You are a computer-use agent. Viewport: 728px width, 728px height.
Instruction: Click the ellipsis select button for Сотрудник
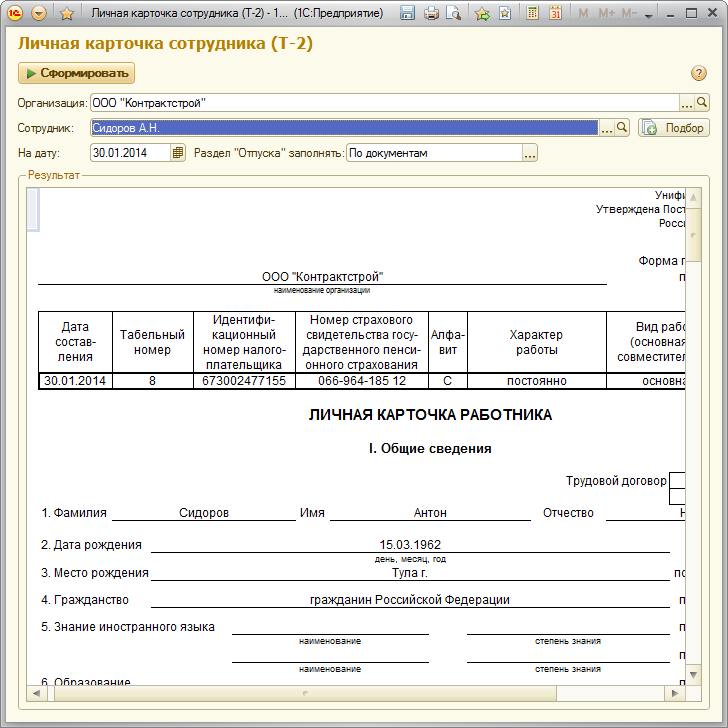606,128
